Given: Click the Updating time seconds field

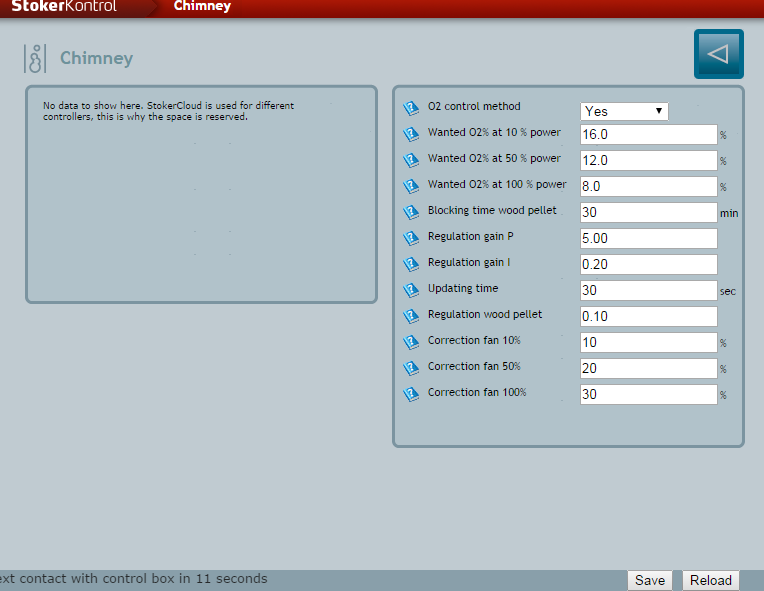Looking at the screenshot, I should click(648, 290).
